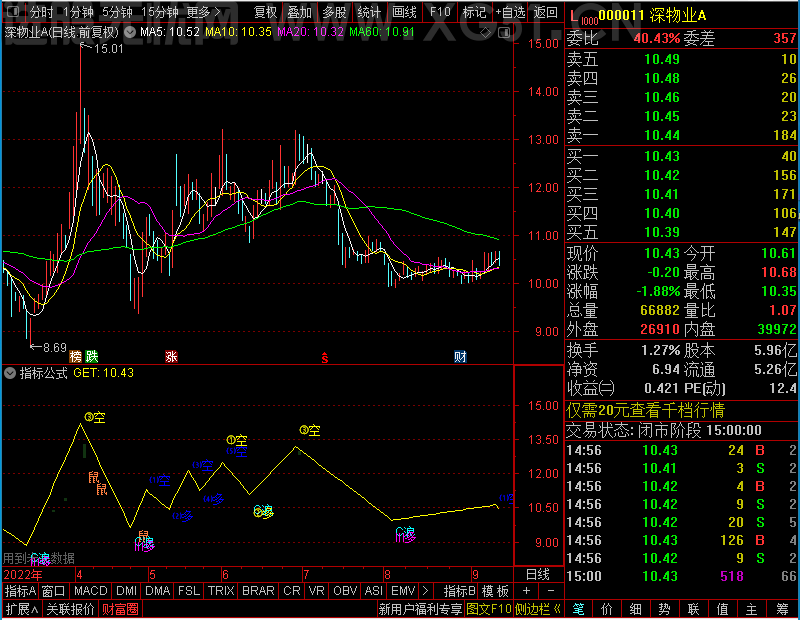The width and height of the screenshot is (800, 620).
Task: Open the 模板 template tab
Action: 495,591
